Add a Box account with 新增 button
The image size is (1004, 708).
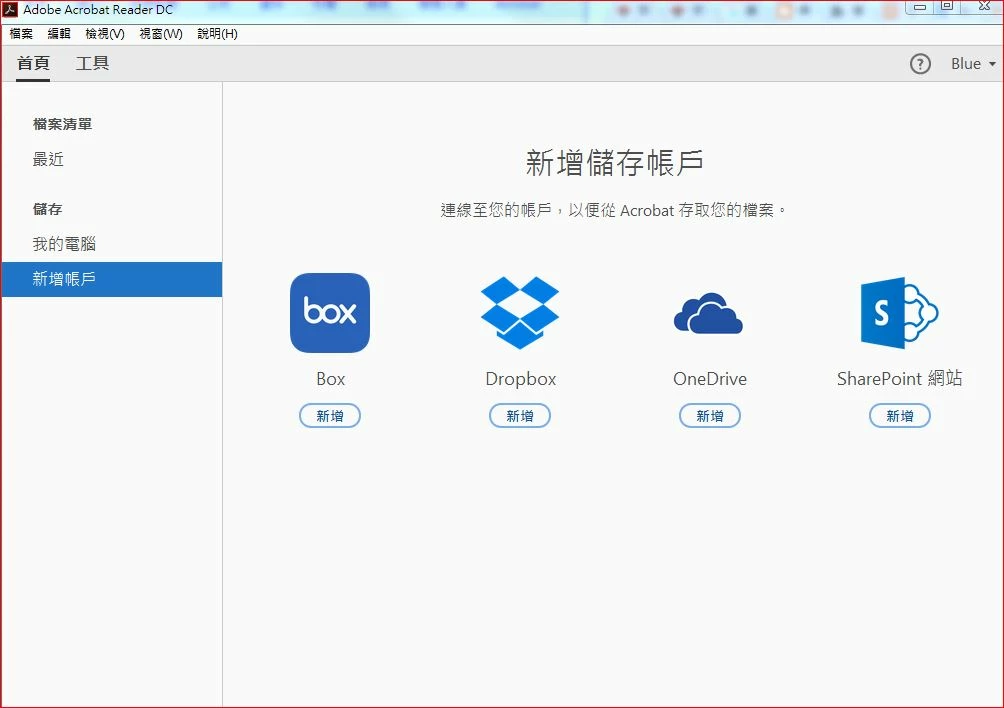click(330, 416)
